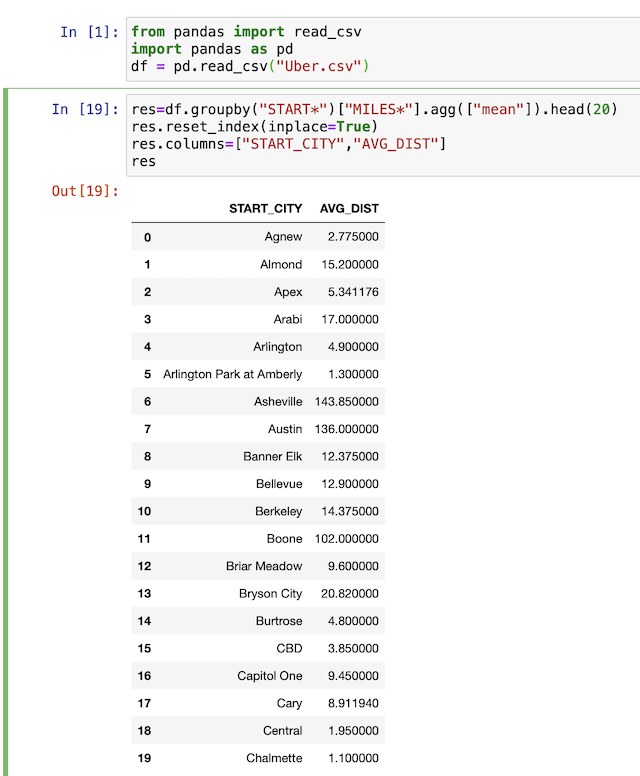Select the Bryson City row

click(x=258, y=593)
